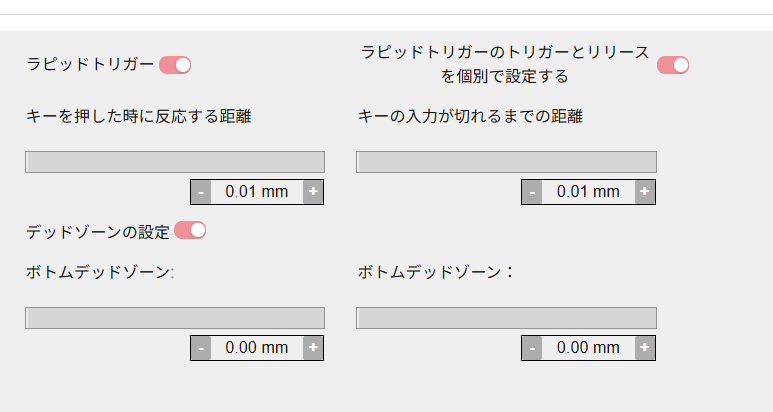Click the right ボトムデッドゾーン 0.00 mm field
This screenshot has width=773, height=412.
point(588,348)
